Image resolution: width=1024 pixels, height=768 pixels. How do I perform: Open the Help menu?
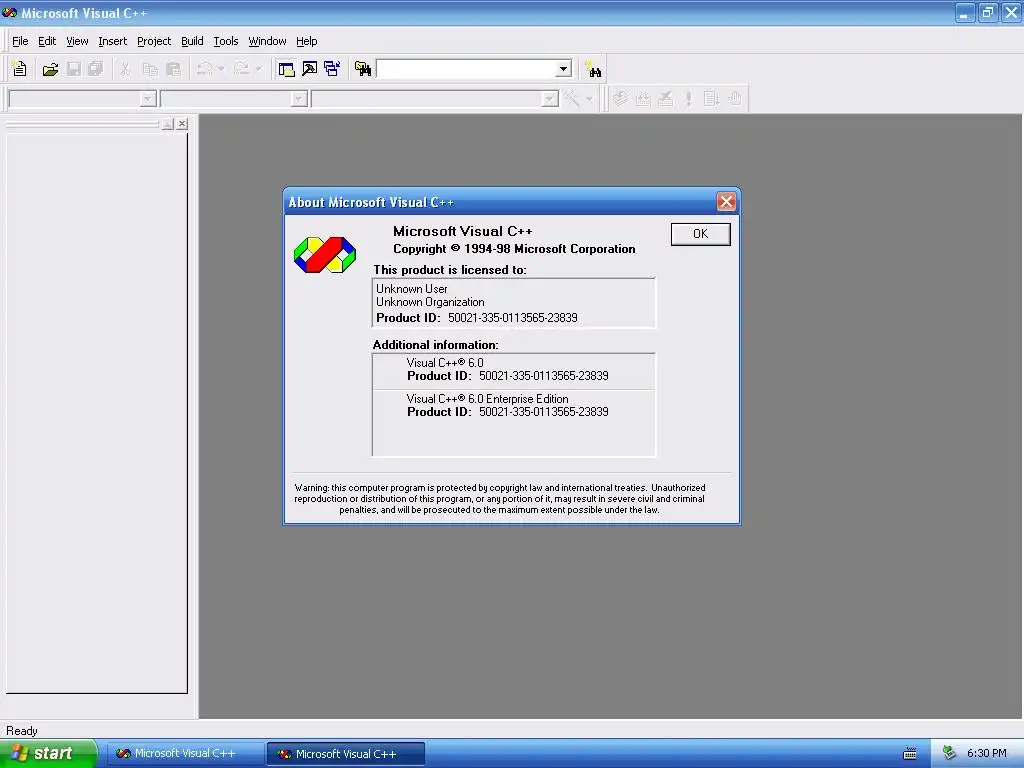(x=306, y=41)
